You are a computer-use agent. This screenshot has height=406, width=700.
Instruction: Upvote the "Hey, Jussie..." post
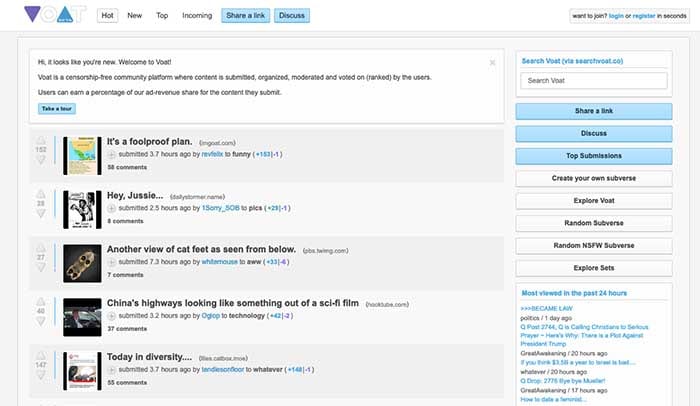pos(41,194)
